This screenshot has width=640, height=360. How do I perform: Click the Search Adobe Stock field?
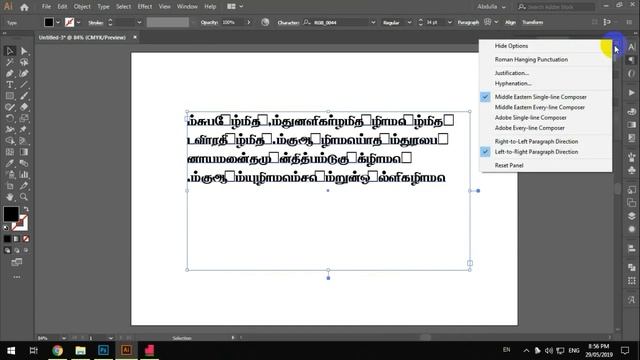point(556,7)
